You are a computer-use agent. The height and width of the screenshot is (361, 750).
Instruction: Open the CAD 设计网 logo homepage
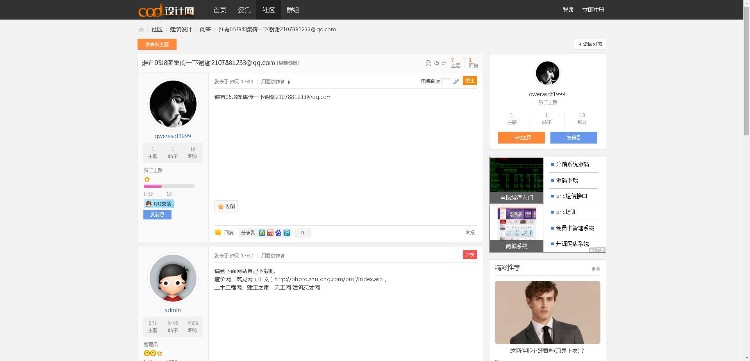coord(166,10)
